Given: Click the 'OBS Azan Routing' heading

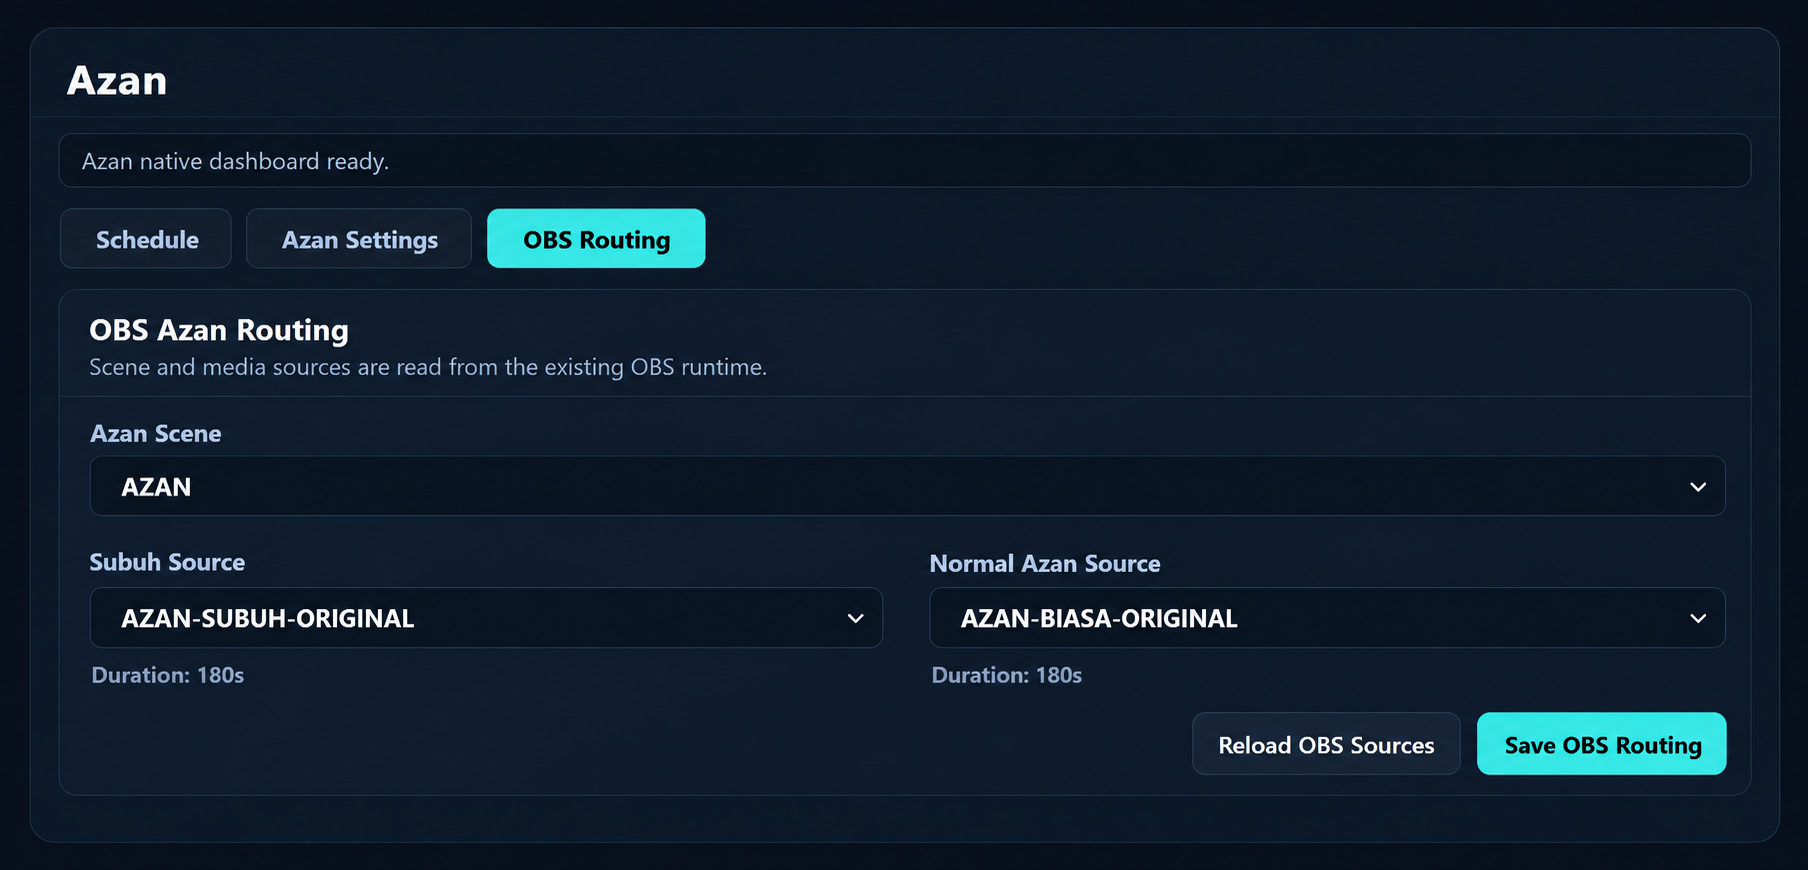Looking at the screenshot, I should [x=219, y=330].
